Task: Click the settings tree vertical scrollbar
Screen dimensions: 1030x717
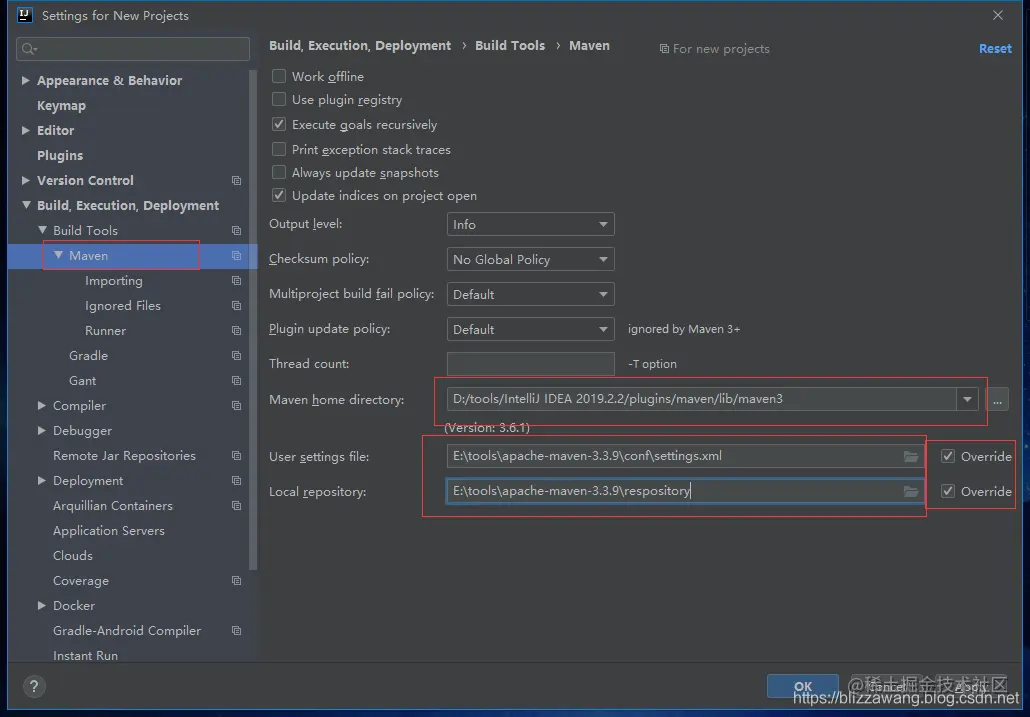Action: (x=253, y=320)
